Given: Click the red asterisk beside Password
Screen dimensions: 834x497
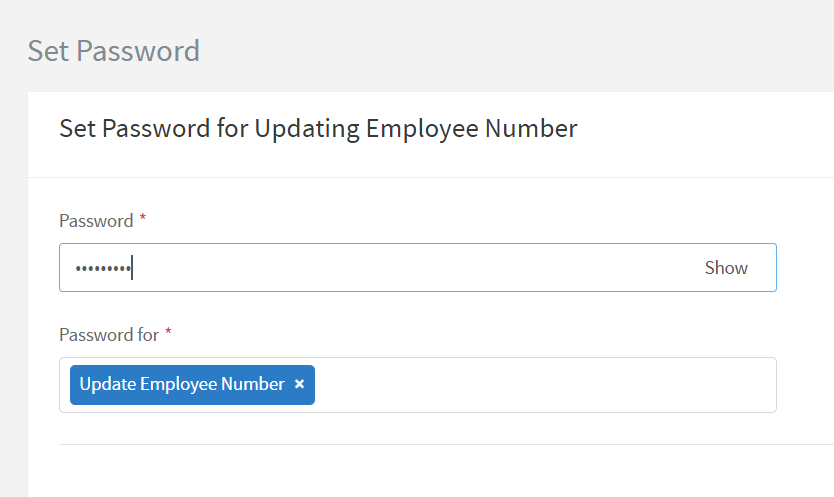Looking at the screenshot, I should click(x=143, y=219).
